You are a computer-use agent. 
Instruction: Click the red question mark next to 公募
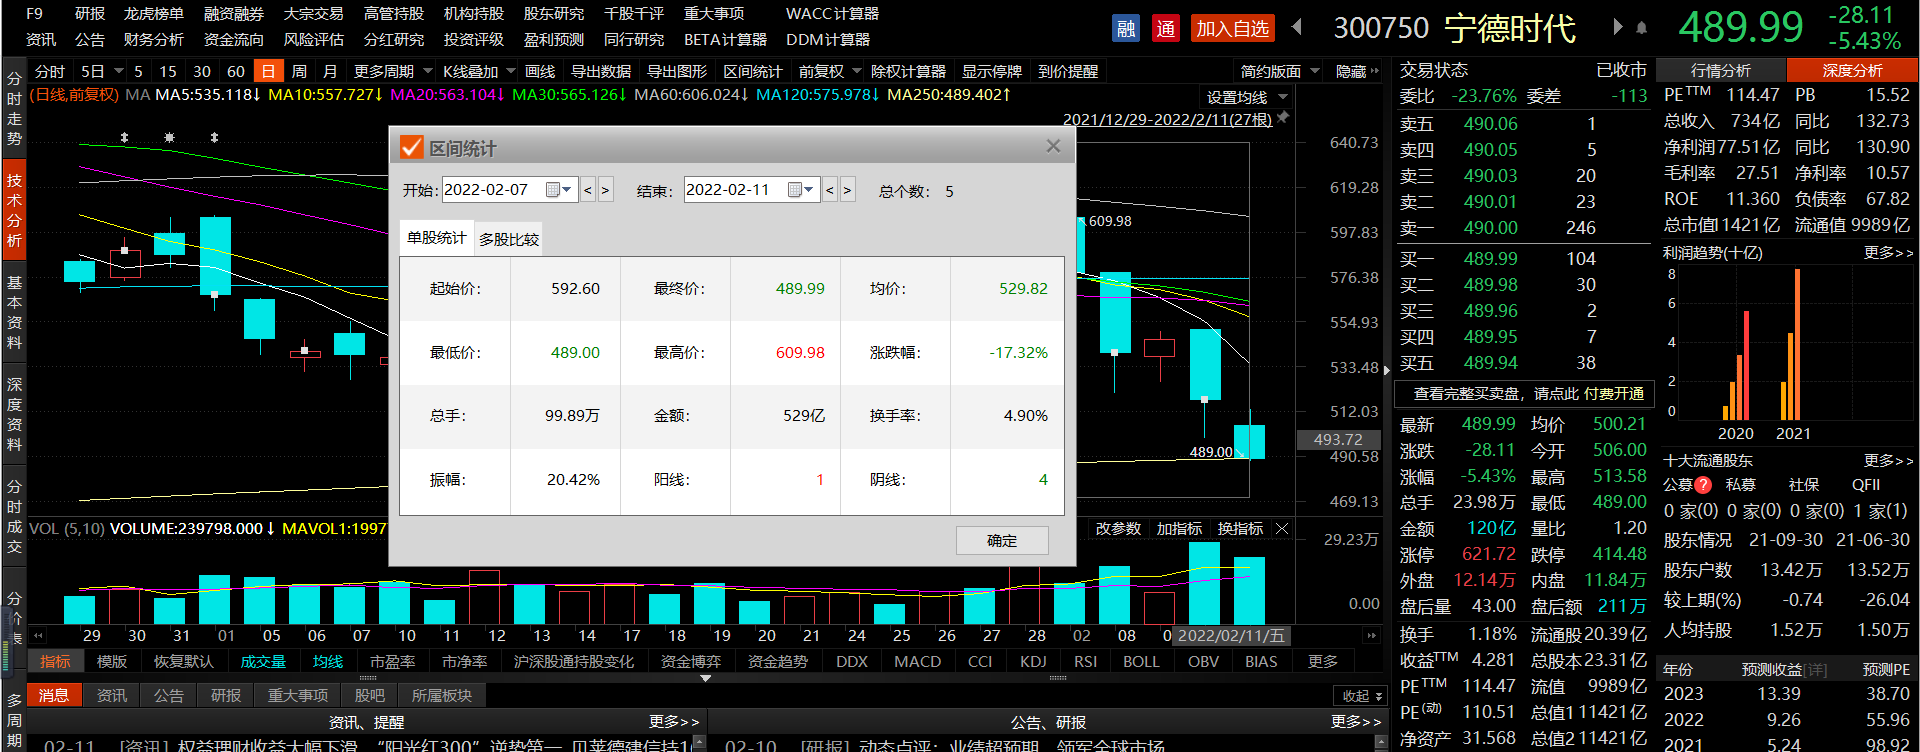(1703, 485)
